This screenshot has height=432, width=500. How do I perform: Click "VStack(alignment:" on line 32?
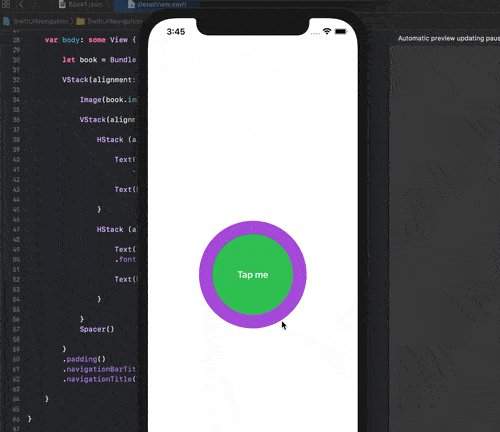coord(99,80)
